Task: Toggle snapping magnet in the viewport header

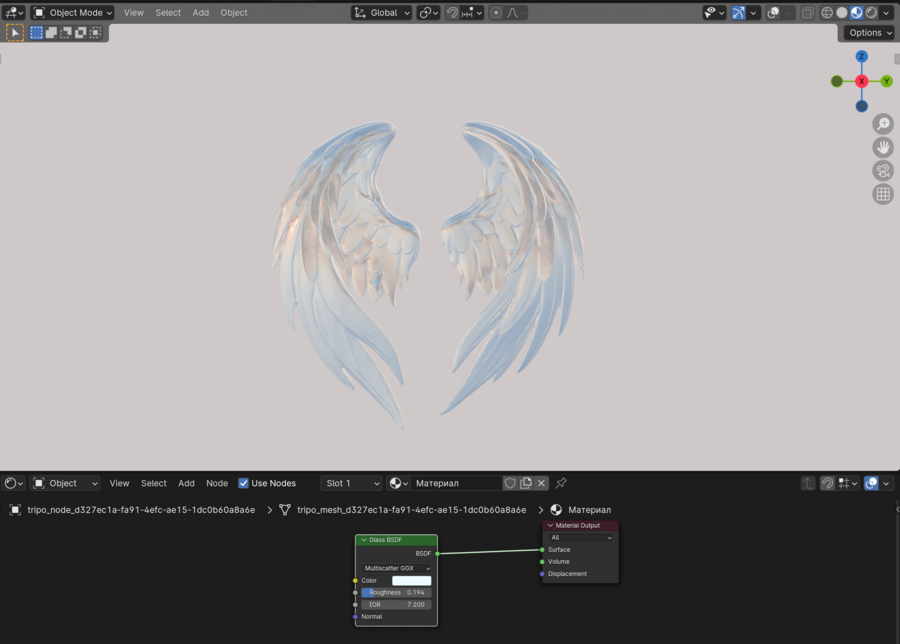Action: (452, 13)
